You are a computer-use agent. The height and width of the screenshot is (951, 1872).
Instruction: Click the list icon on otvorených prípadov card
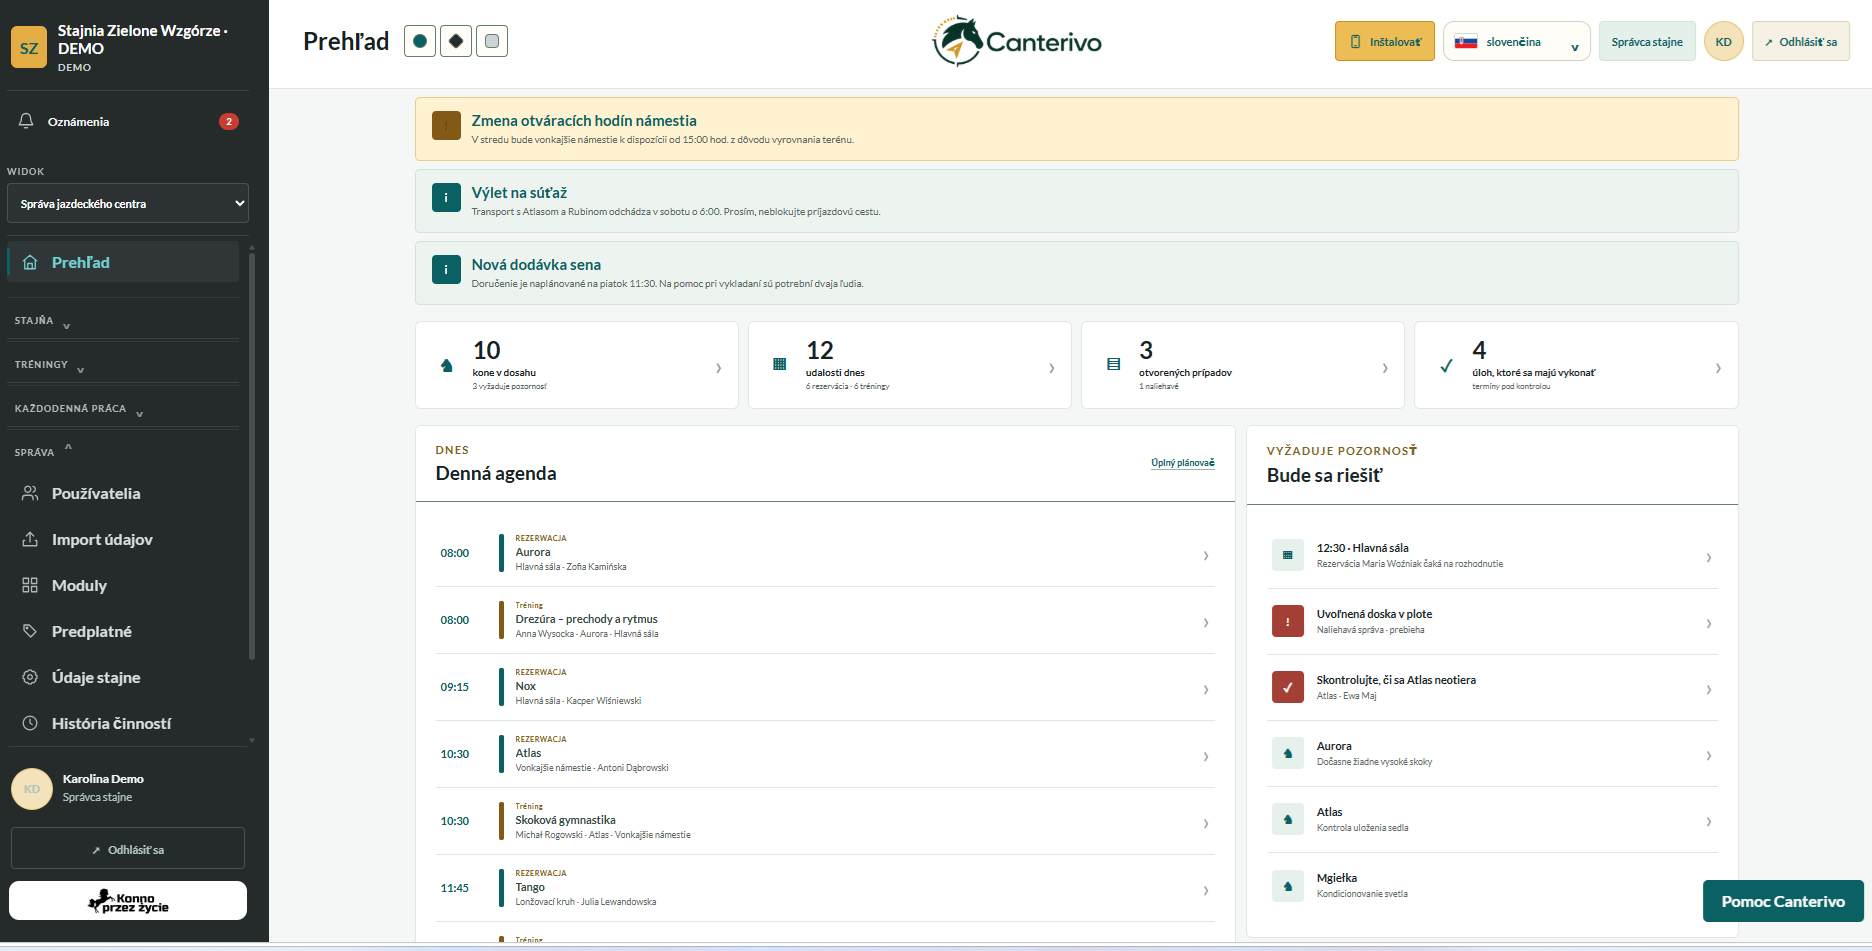[1113, 365]
